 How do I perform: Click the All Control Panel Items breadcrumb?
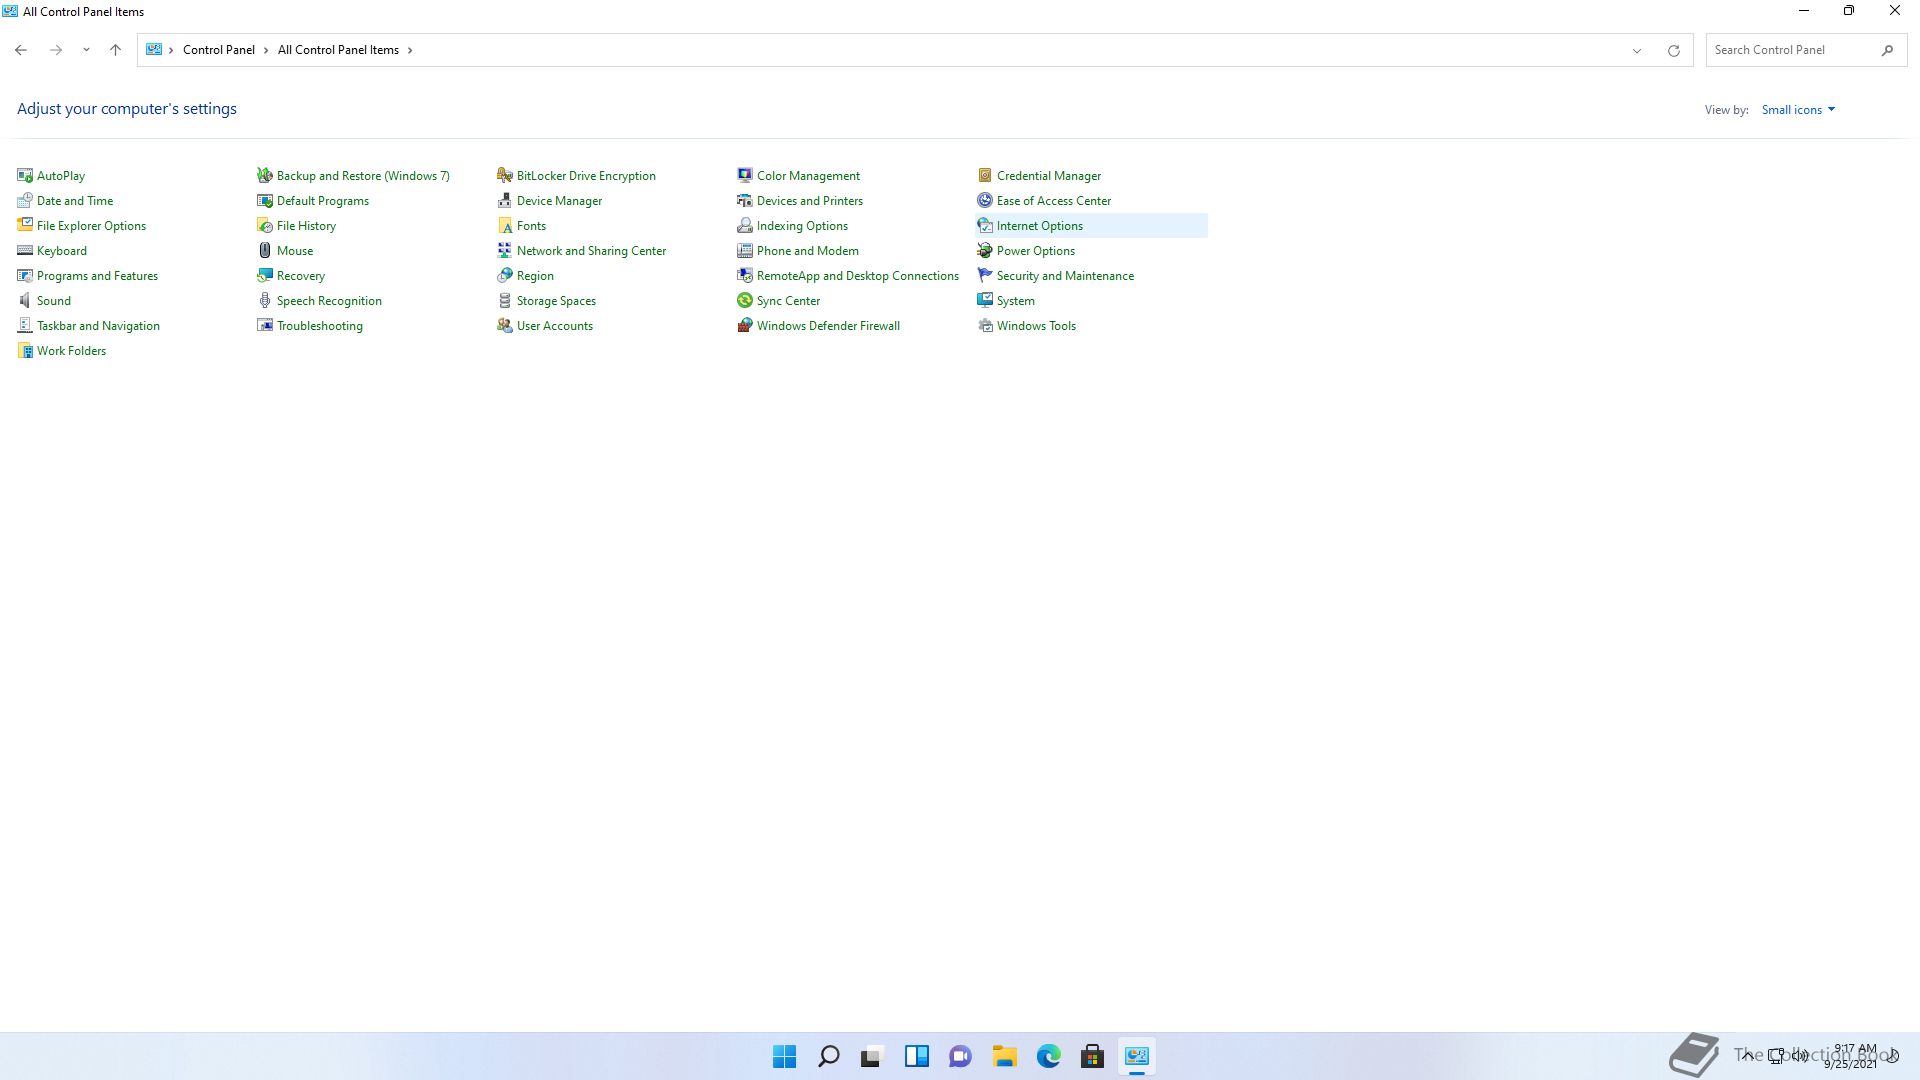click(x=338, y=50)
